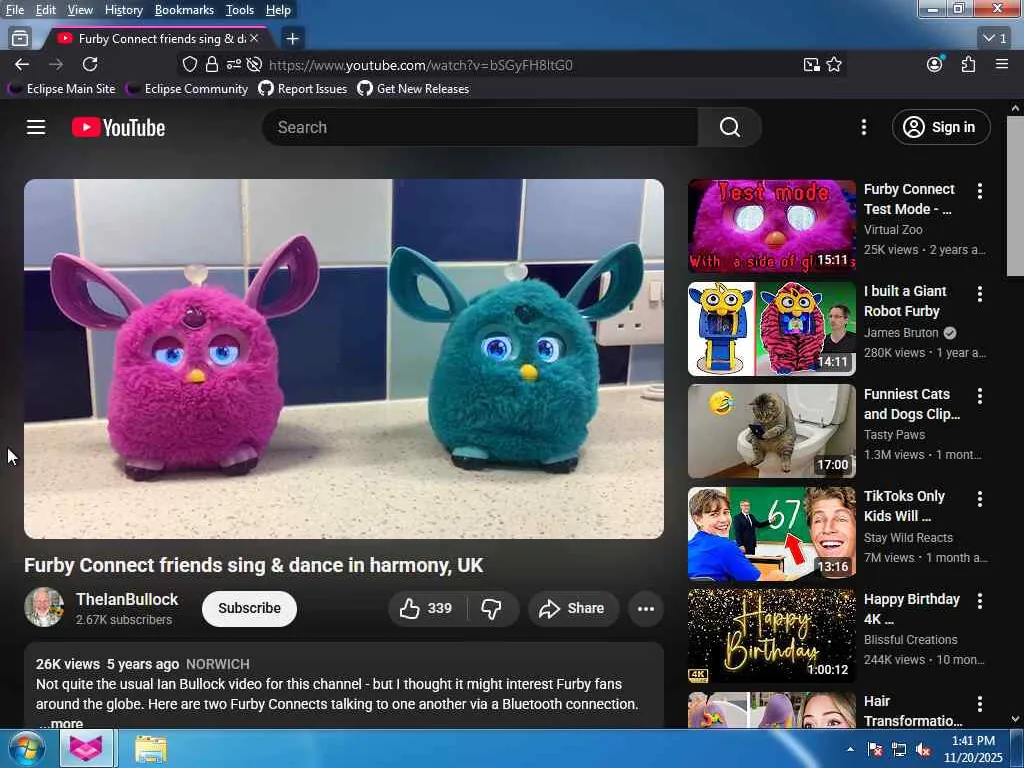Viewport: 1024px width, 768px height.
Task: Click the YouTube logo
Action: coord(118,127)
